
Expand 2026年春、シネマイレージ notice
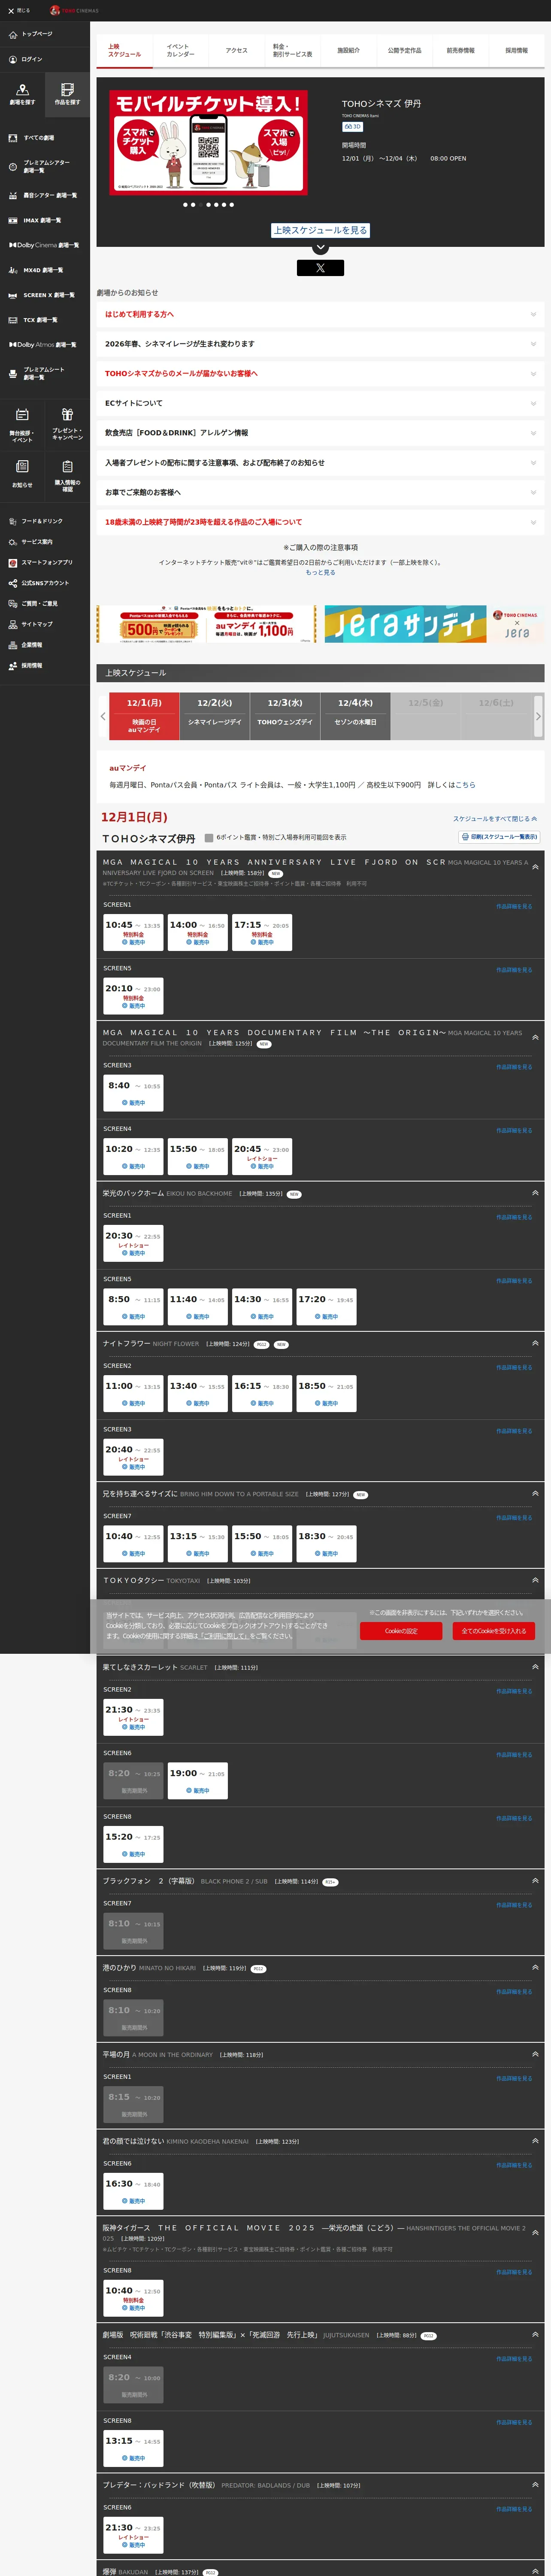click(x=320, y=344)
